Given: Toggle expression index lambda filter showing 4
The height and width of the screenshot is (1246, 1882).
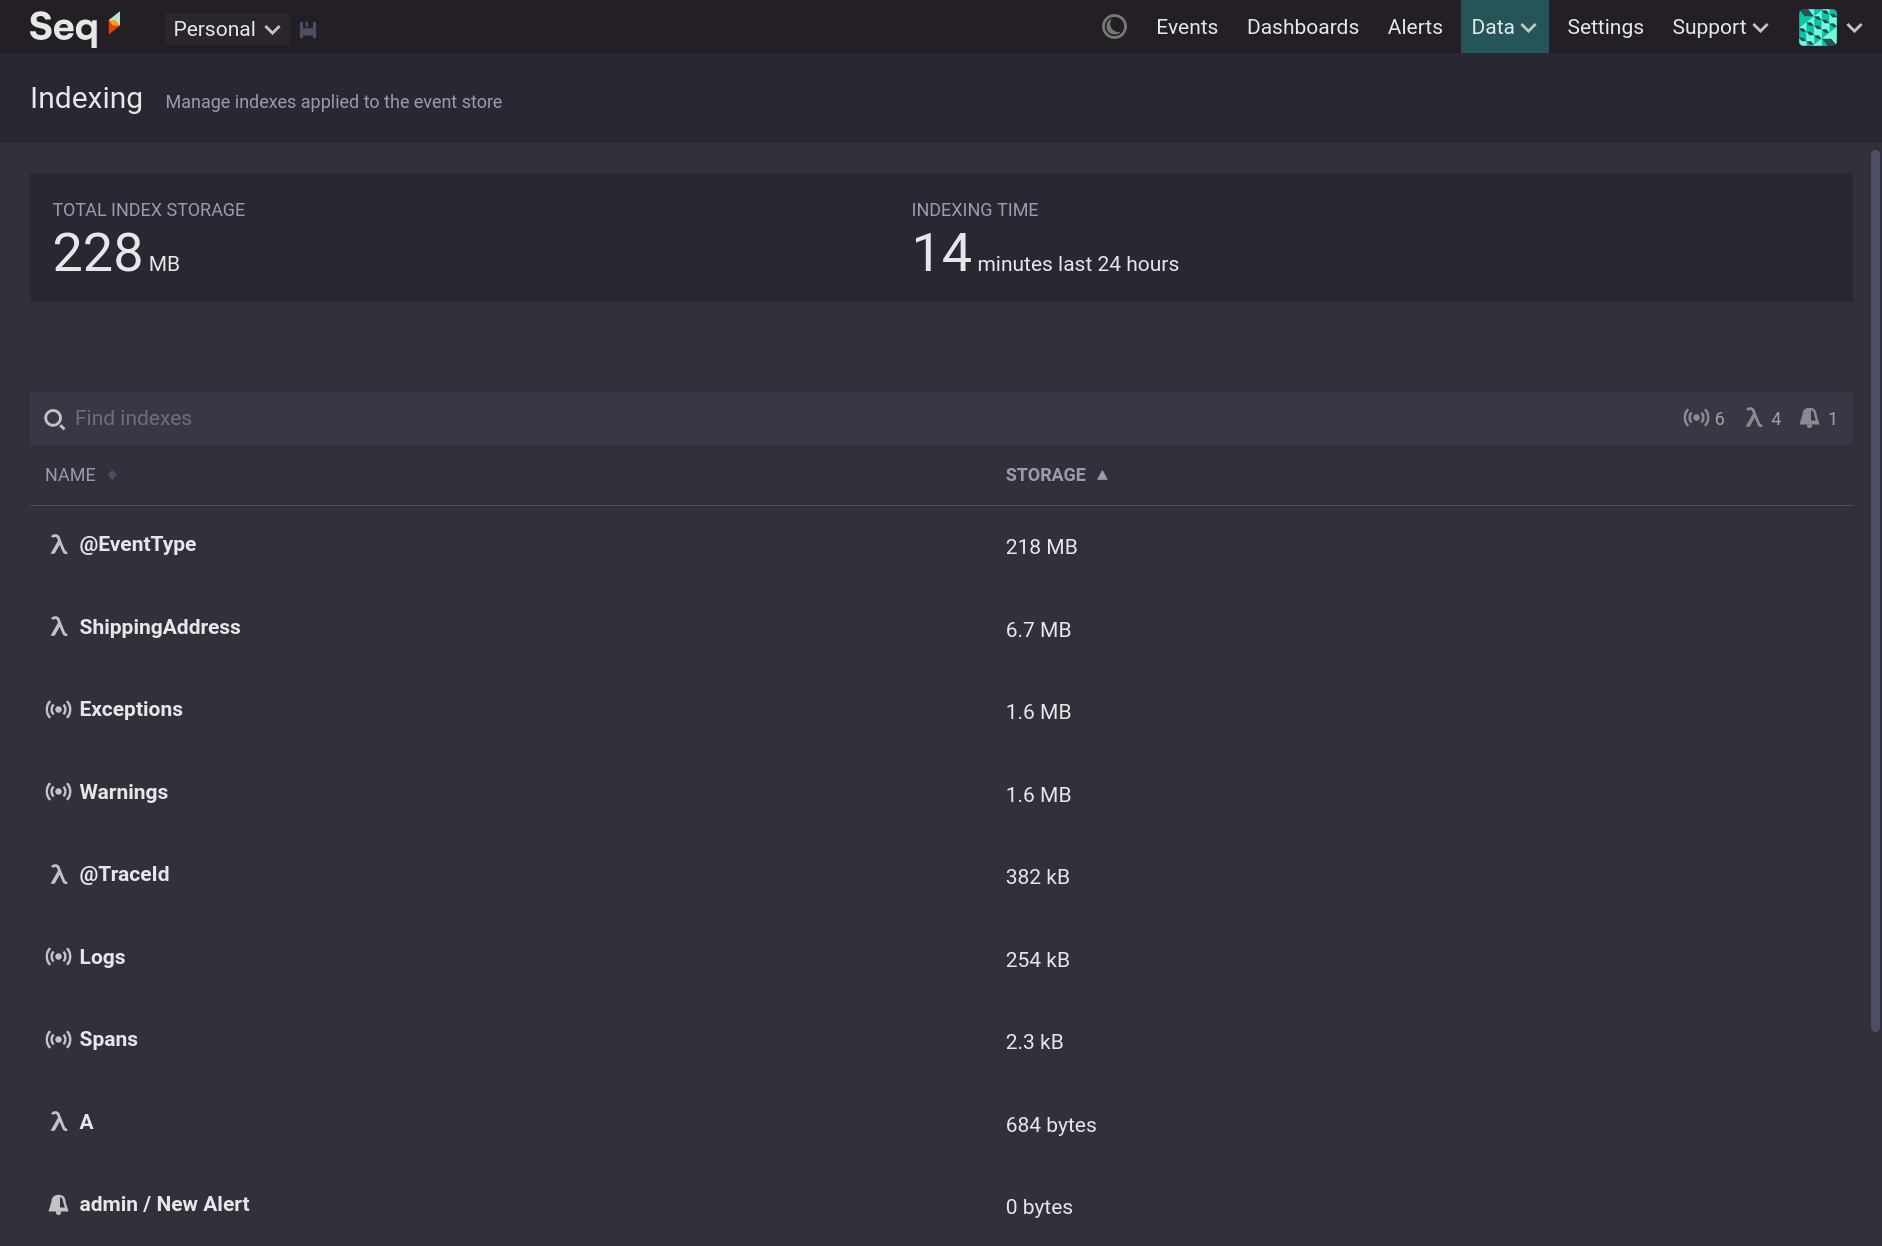Looking at the screenshot, I should pos(1763,418).
